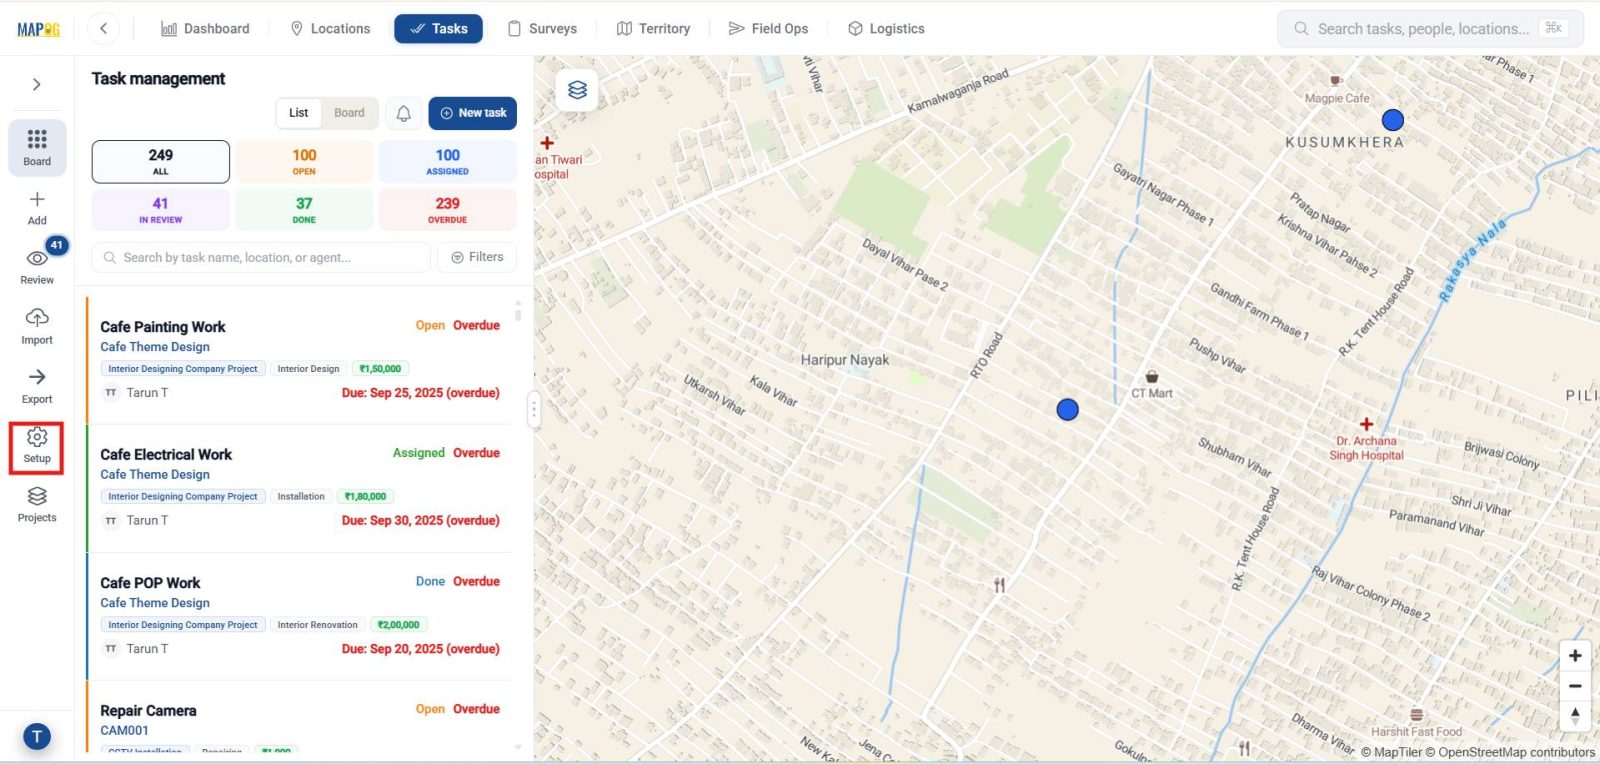Open the Board sidebar item

[x=37, y=148]
